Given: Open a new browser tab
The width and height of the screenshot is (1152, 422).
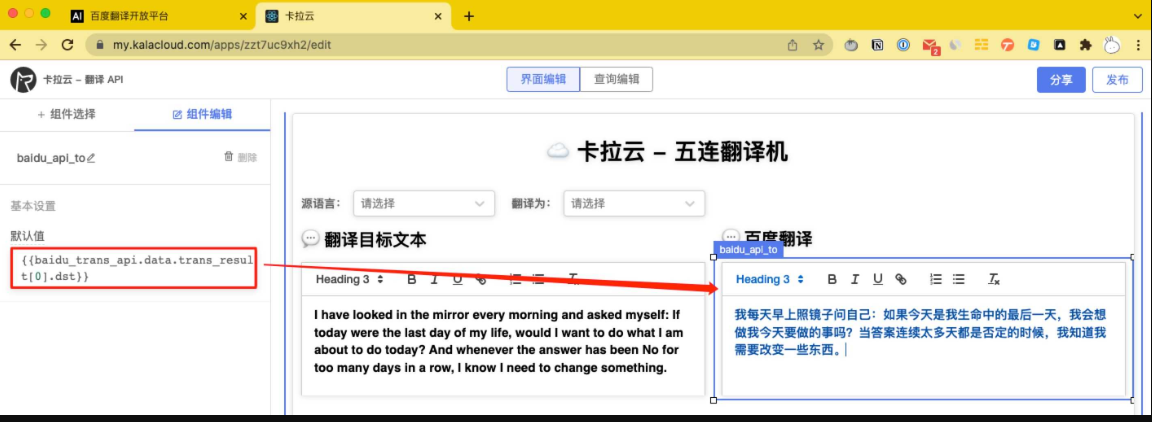Looking at the screenshot, I should 469,17.
